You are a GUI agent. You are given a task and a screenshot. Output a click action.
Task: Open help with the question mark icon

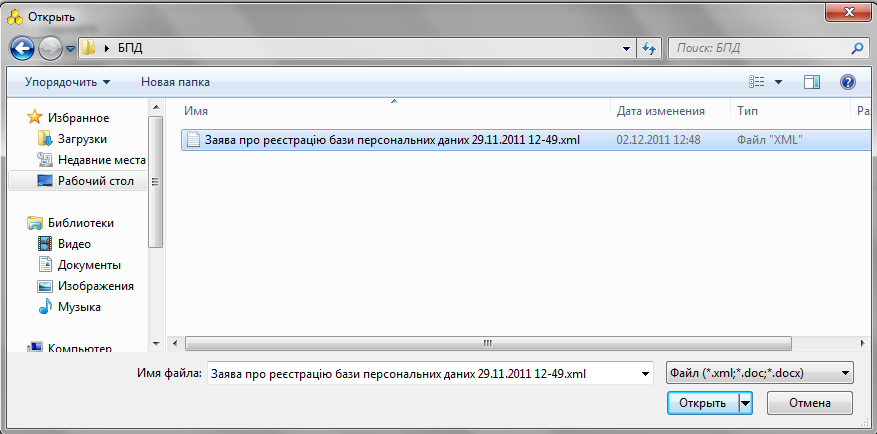click(x=848, y=82)
